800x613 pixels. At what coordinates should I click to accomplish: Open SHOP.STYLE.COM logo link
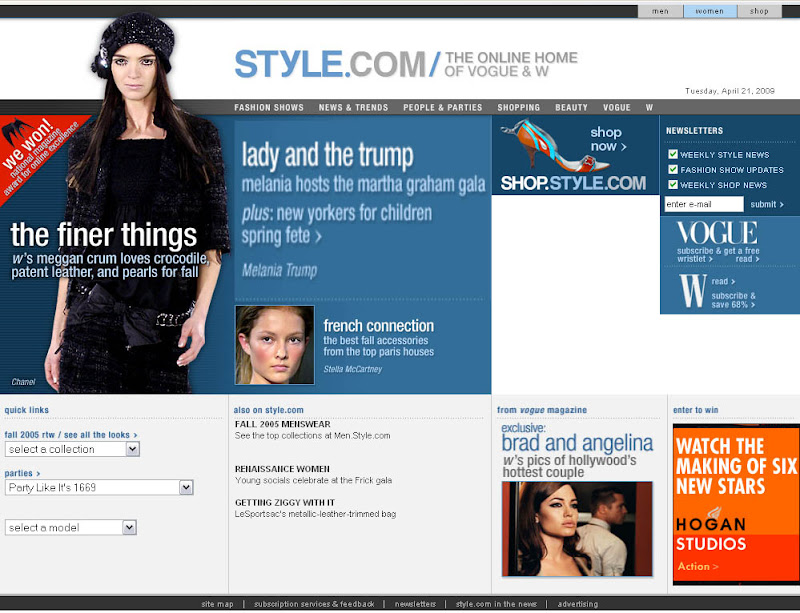tap(573, 183)
